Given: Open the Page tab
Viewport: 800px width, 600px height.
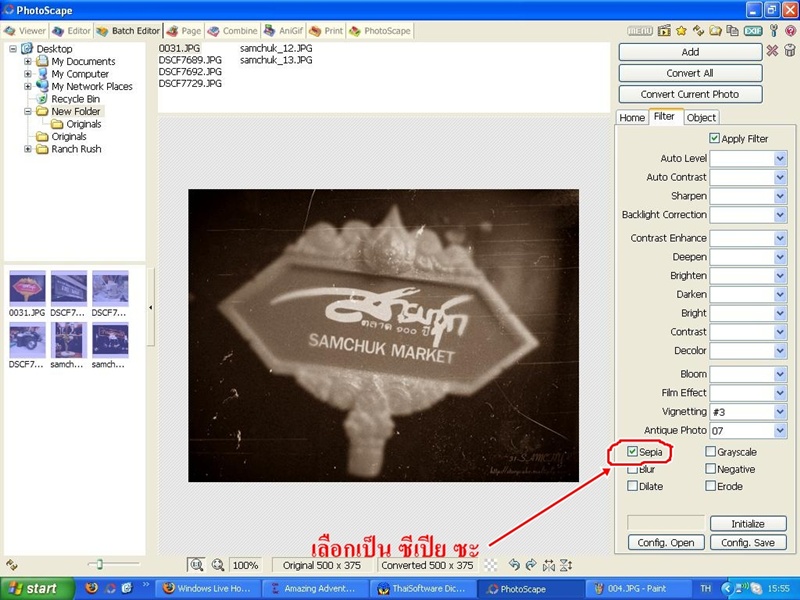Looking at the screenshot, I should click(x=184, y=31).
